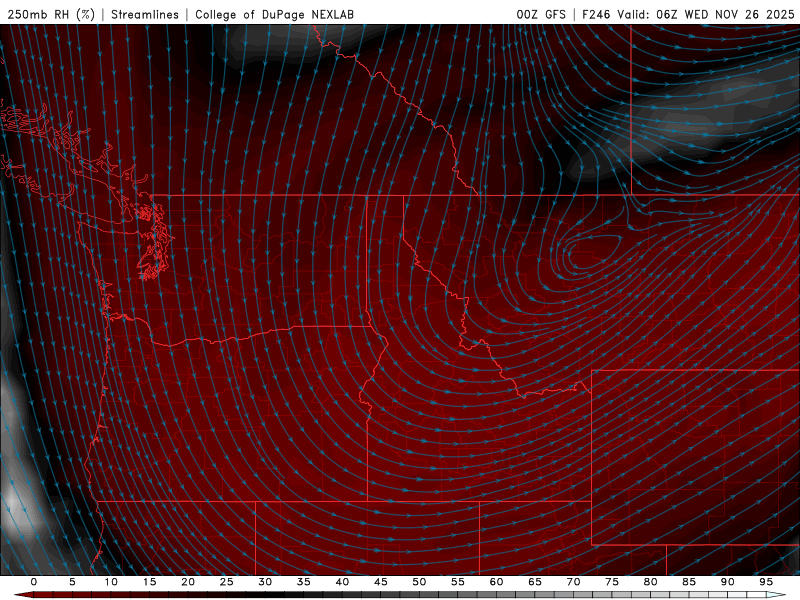Click the "Valid: 06Z WED NOV 26 2025" text

pos(706,14)
